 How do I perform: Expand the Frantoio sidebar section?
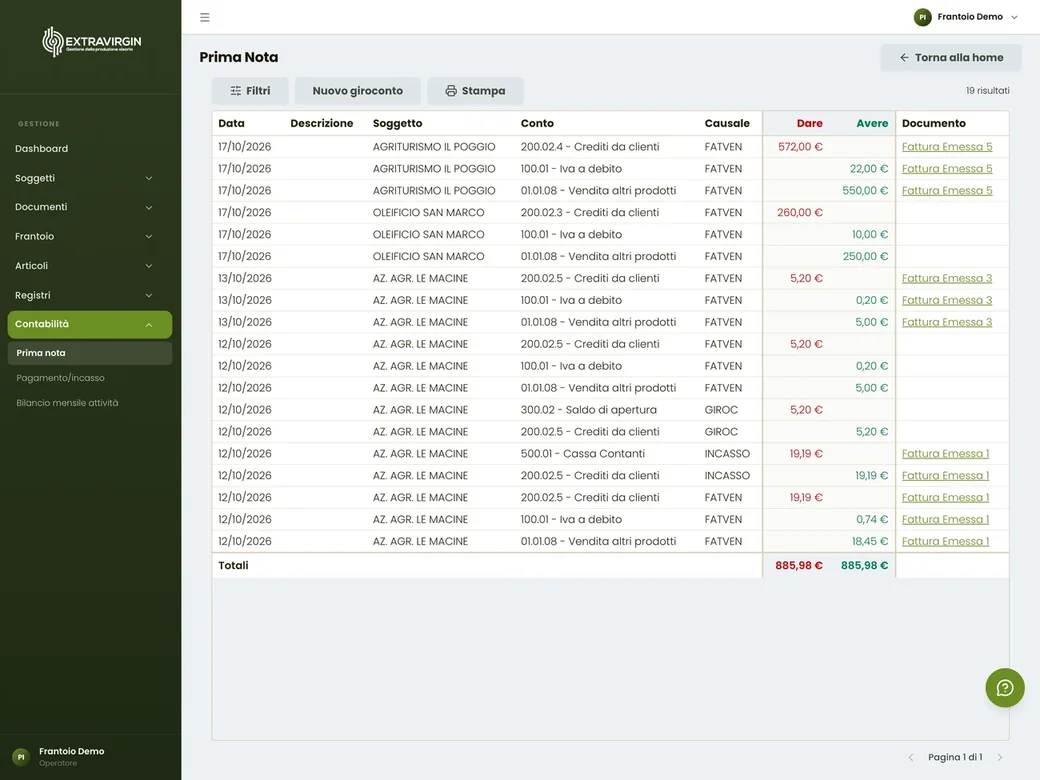[90, 236]
